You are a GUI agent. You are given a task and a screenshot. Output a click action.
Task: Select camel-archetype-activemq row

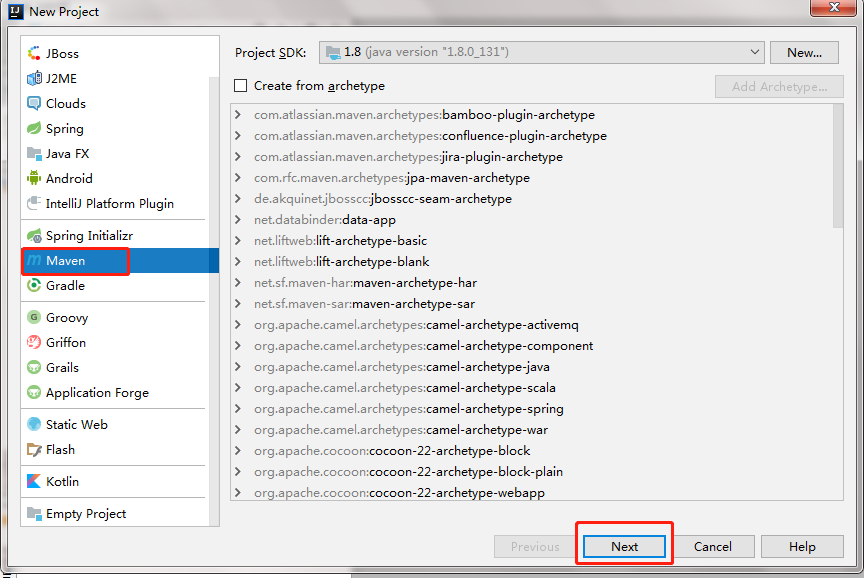[x=532, y=325]
